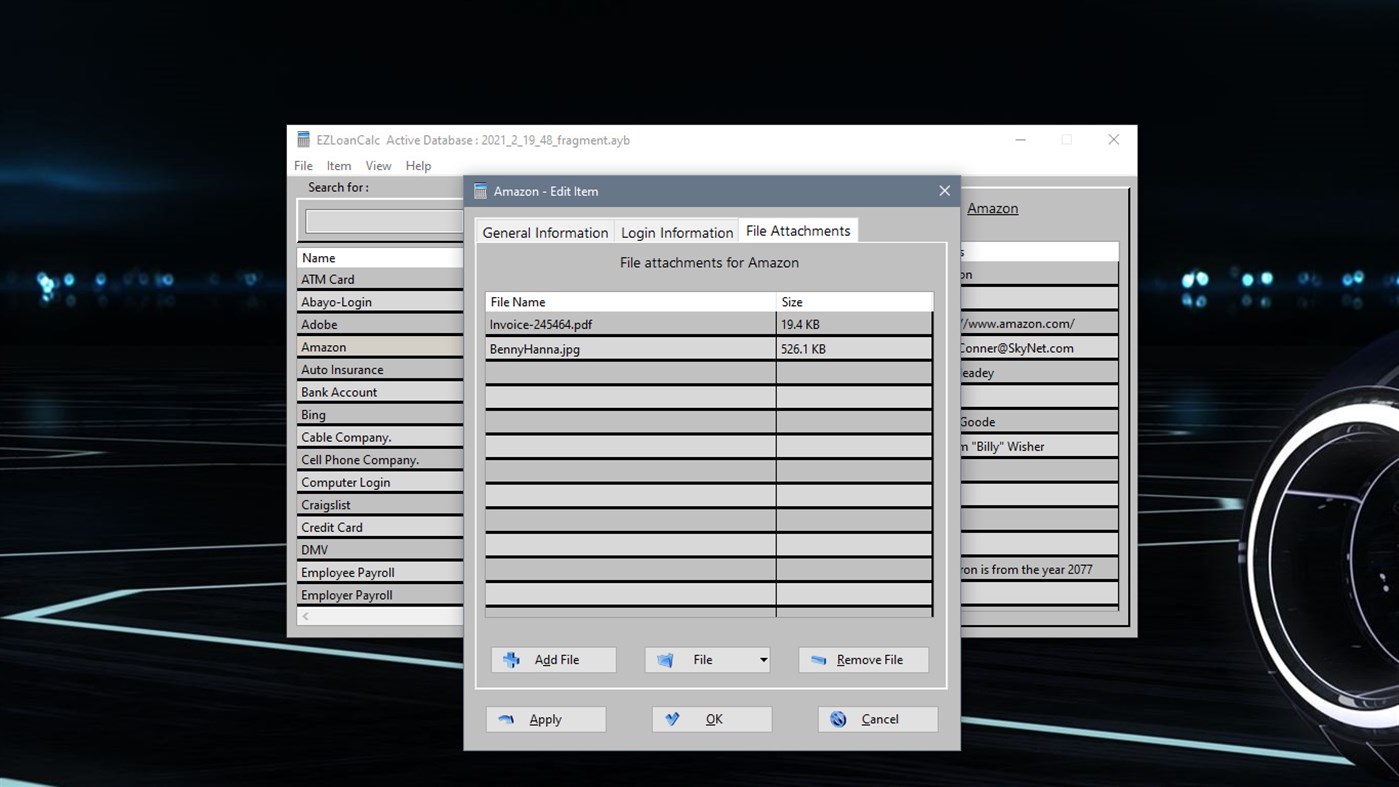The width and height of the screenshot is (1399, 787).
Task: Click the Add File plus icon
Action: pyautogui.click(x=511, y=660)
